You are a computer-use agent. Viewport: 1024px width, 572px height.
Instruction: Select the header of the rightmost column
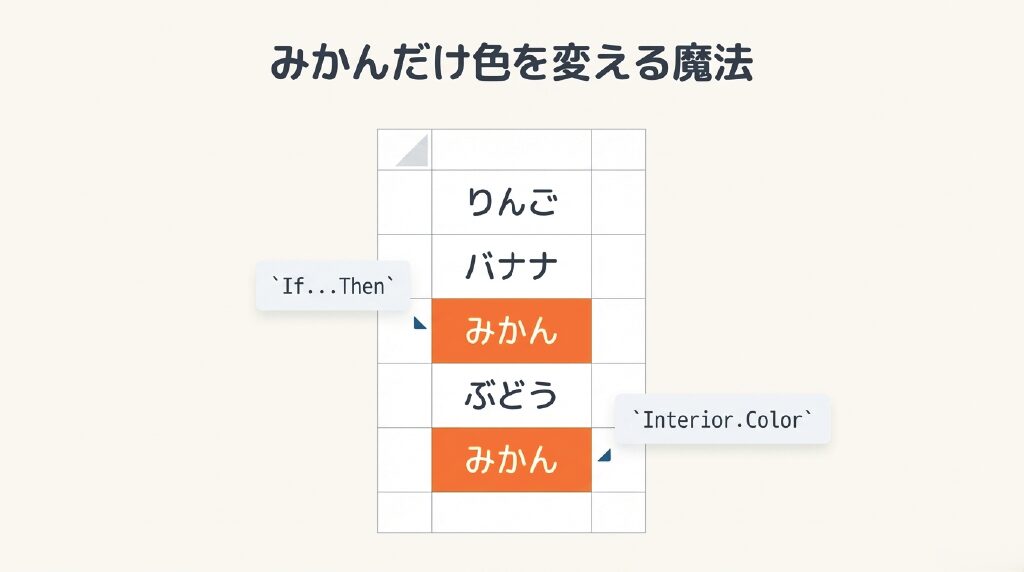tap(619, 150)
